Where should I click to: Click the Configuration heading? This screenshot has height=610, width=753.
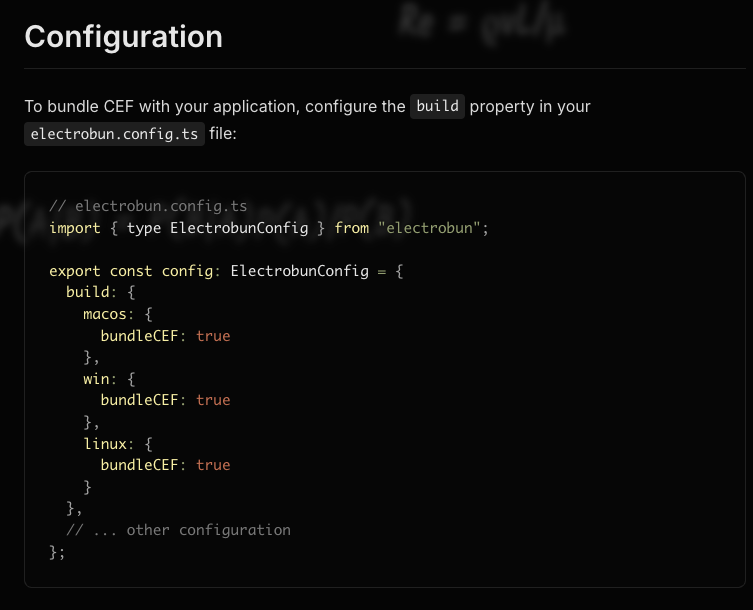[x=123, y=37]
